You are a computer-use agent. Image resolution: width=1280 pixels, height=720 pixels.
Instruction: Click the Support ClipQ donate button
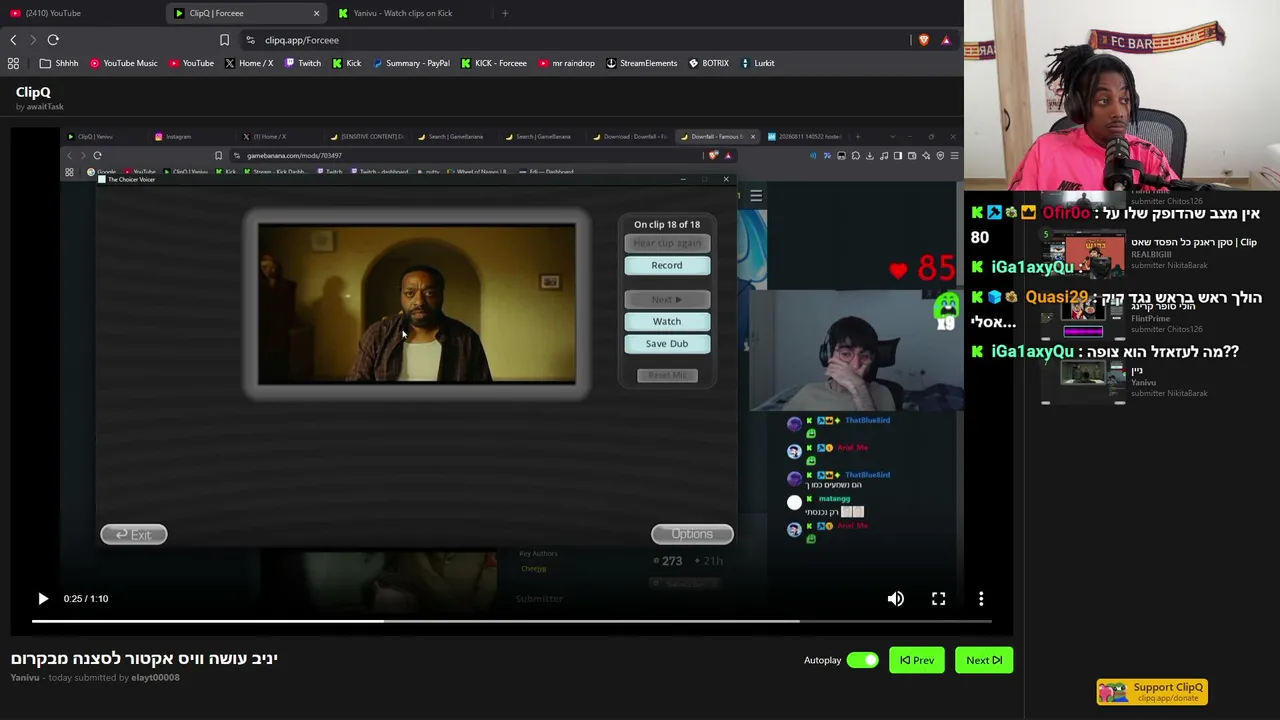click(x=1152, y=691)
